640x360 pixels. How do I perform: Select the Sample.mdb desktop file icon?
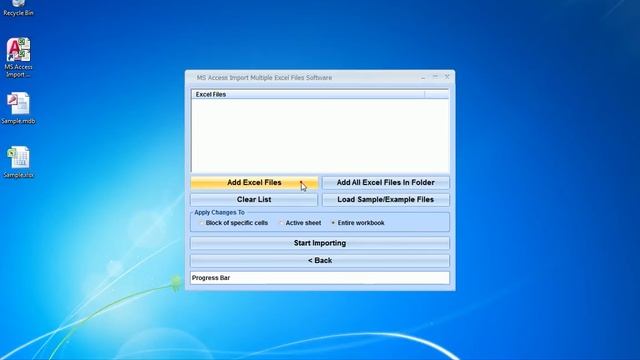tap(18, 108)
